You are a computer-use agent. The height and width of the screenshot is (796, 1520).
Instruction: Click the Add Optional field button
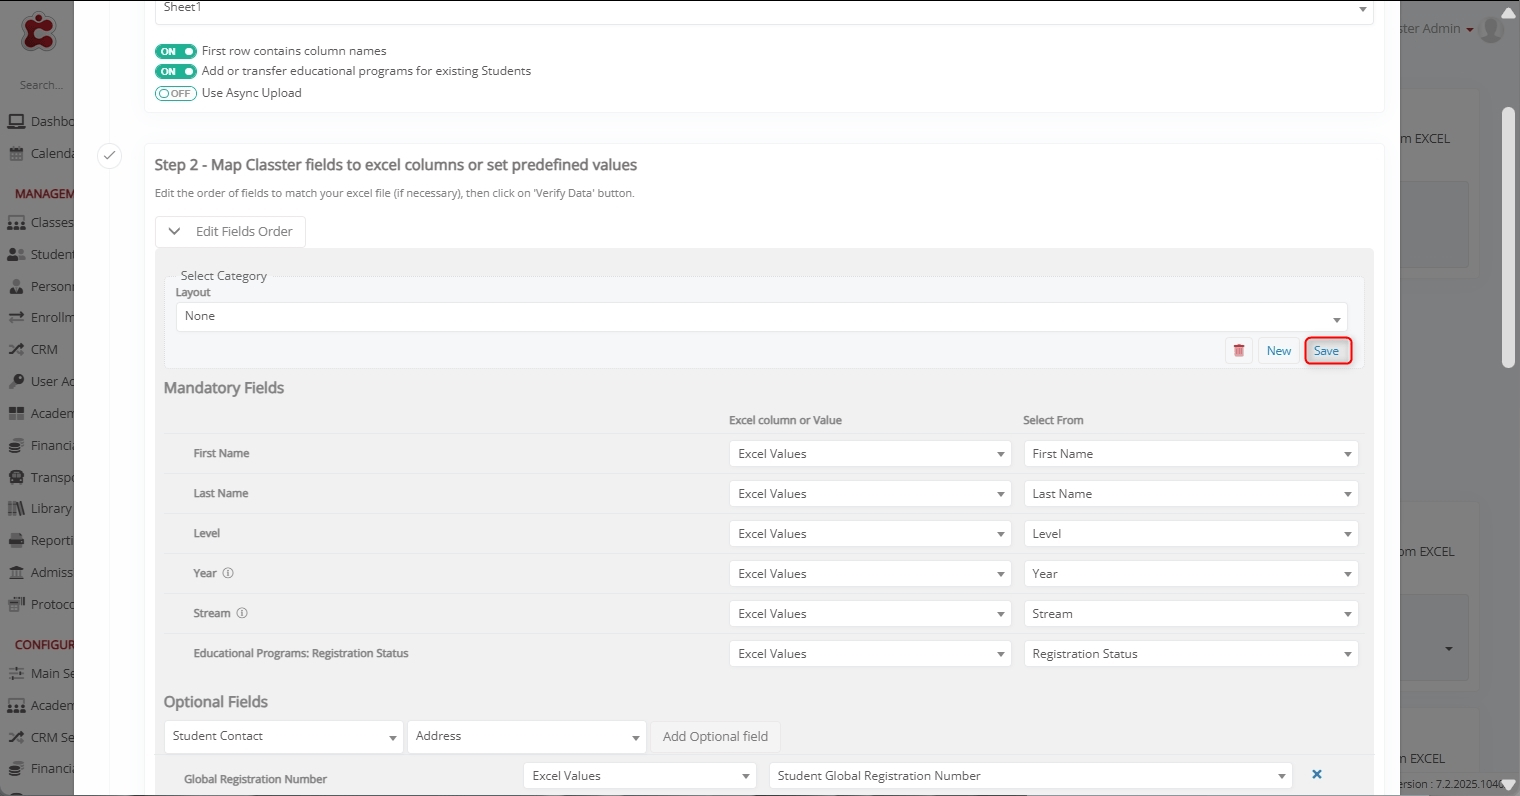coord(715,737)
